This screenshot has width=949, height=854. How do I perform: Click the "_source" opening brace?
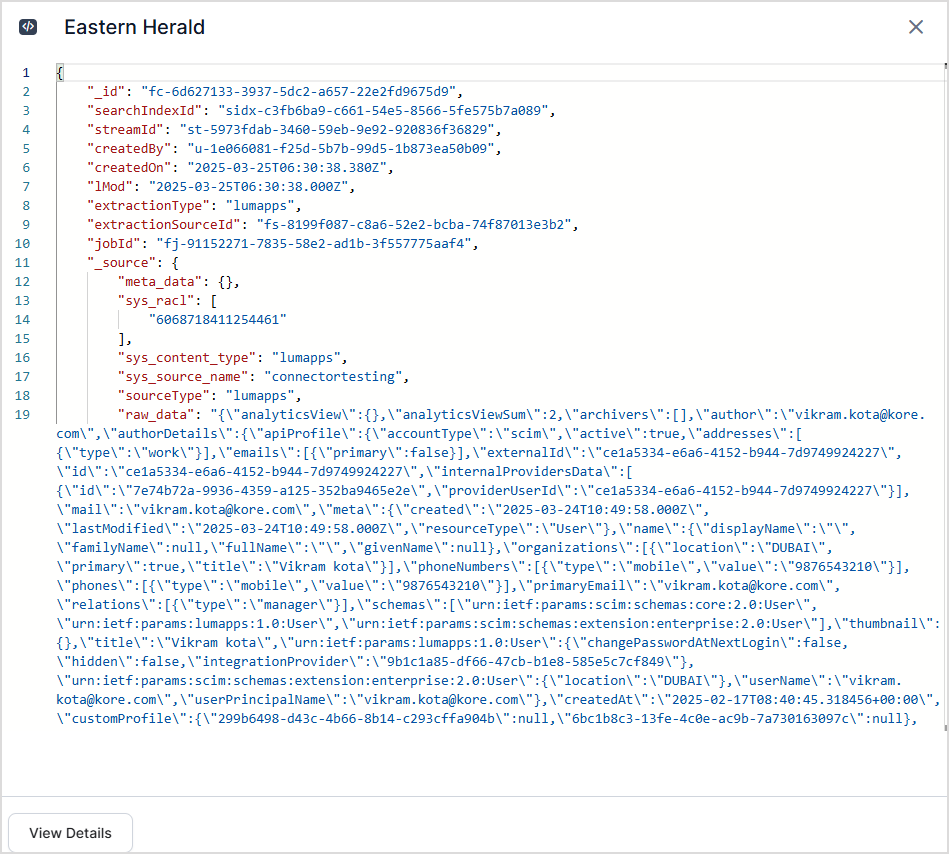173,263
